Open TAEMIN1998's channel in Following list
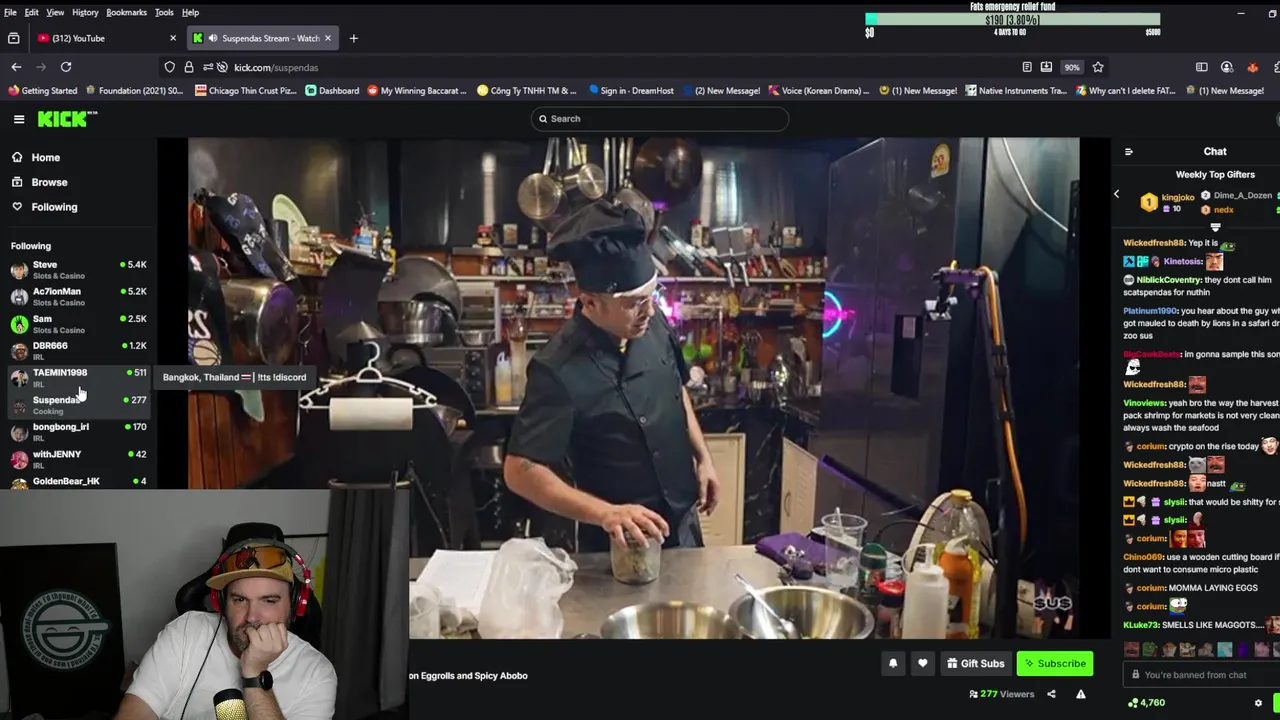This screenshot has height=720, width=1280. (x=78, y=377)
